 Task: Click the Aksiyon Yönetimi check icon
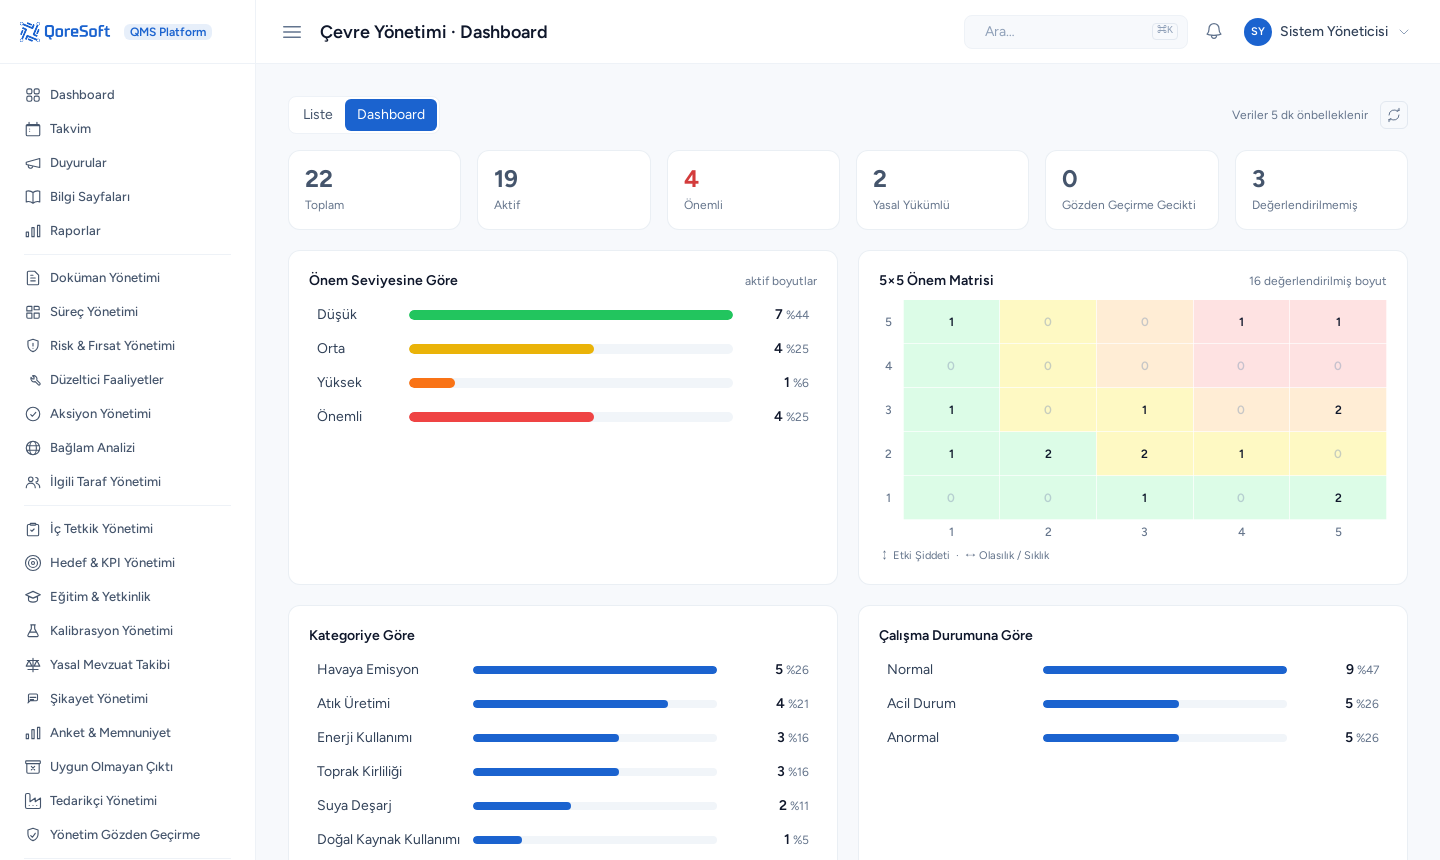[x=33, y=414]
